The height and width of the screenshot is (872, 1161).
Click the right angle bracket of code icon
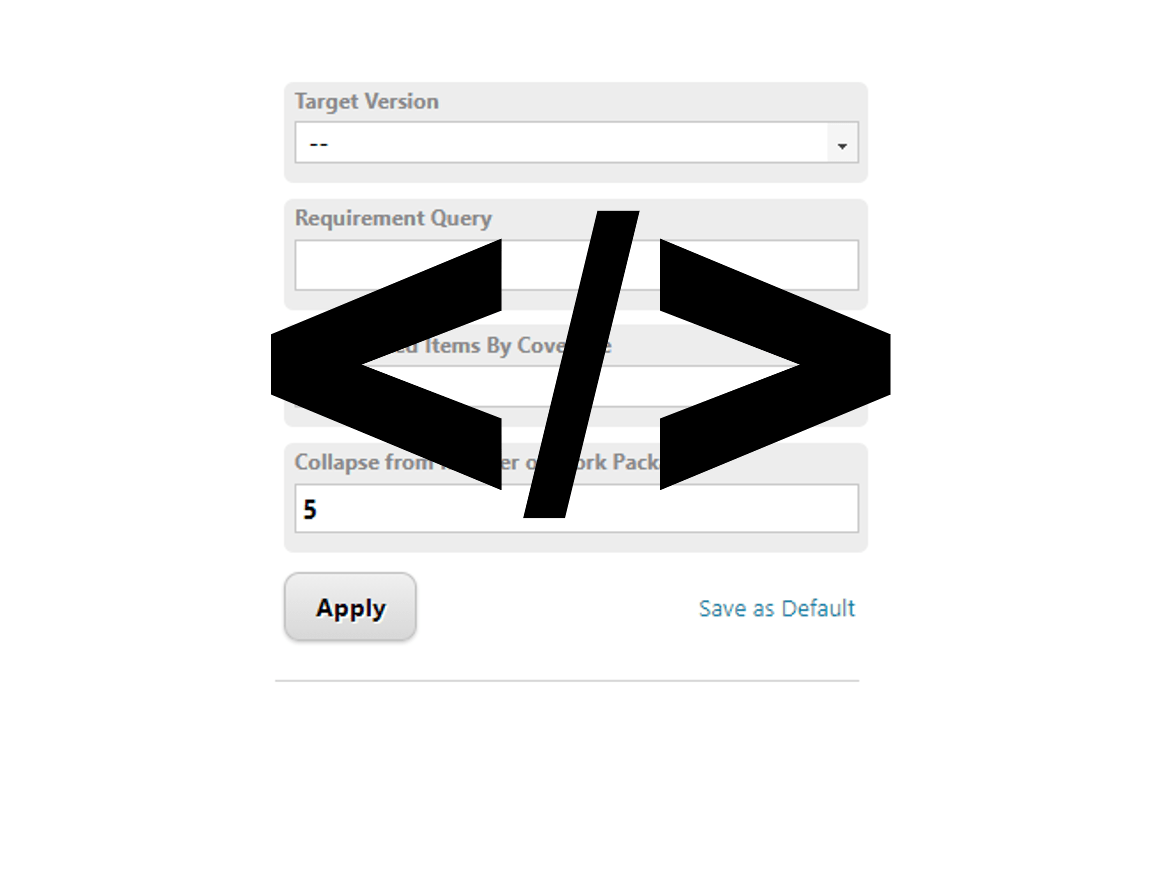[775, 364]
